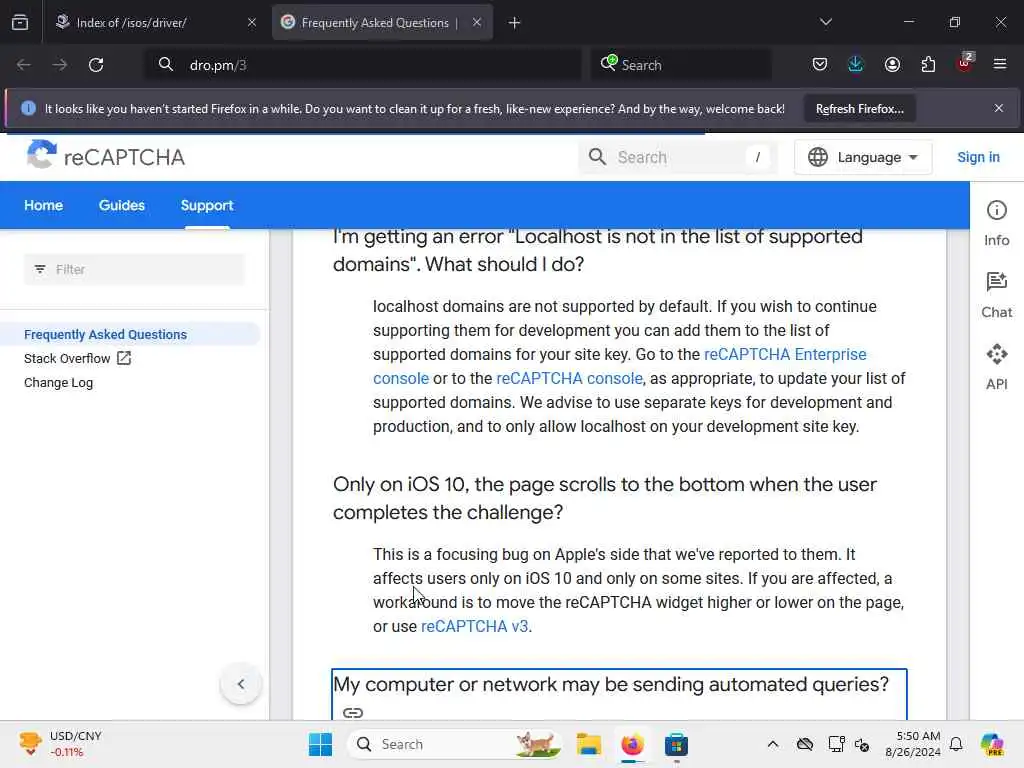Open the Copilot preview taskbar icon
Viewport: 1024px width, 768px height.
click(992, 744)
